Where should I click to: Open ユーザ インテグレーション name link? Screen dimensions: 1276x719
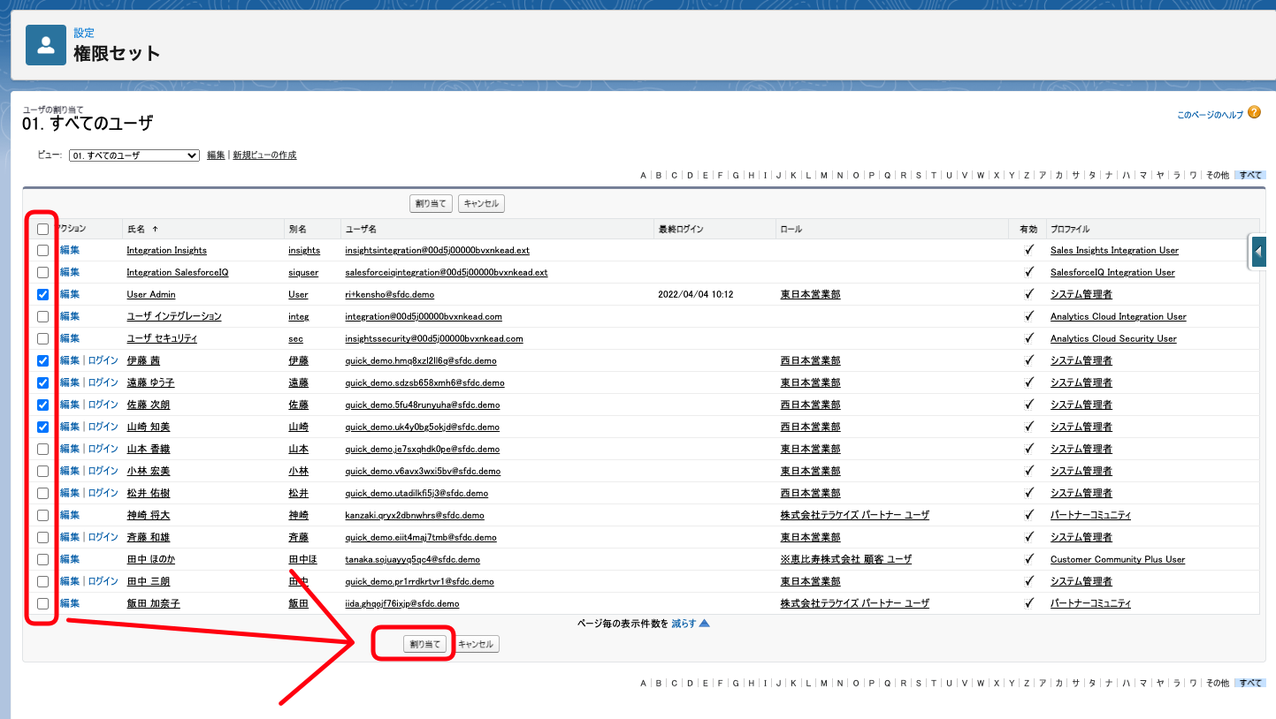pyautogui.click(x=174, y=316)
